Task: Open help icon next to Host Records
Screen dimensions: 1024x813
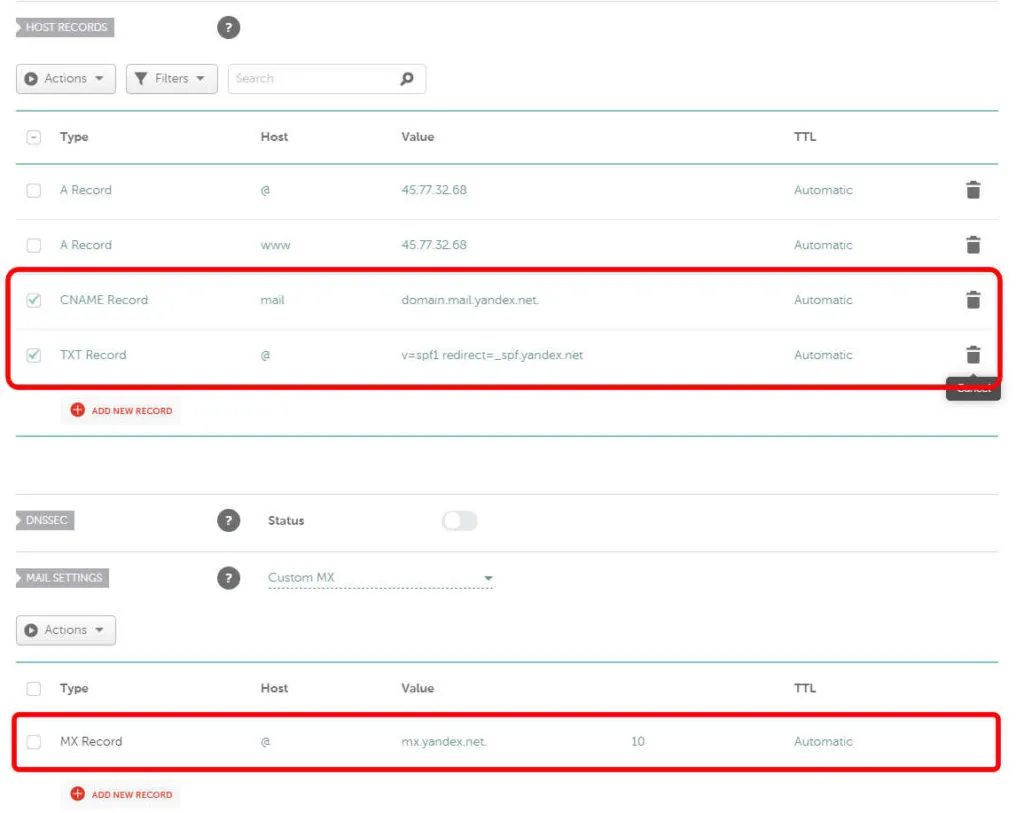Action: click(x=228, y=28)
